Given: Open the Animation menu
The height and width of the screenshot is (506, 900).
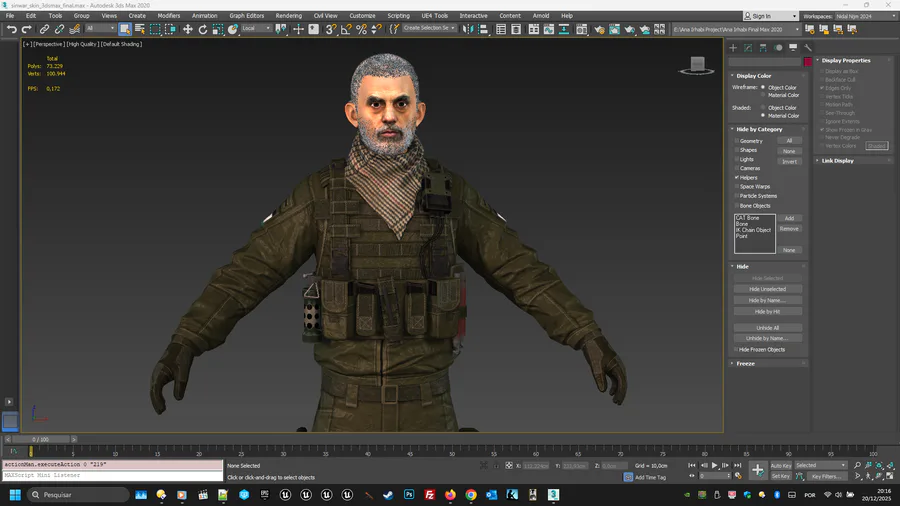Looking at the screenshot, I should point(204,15).
